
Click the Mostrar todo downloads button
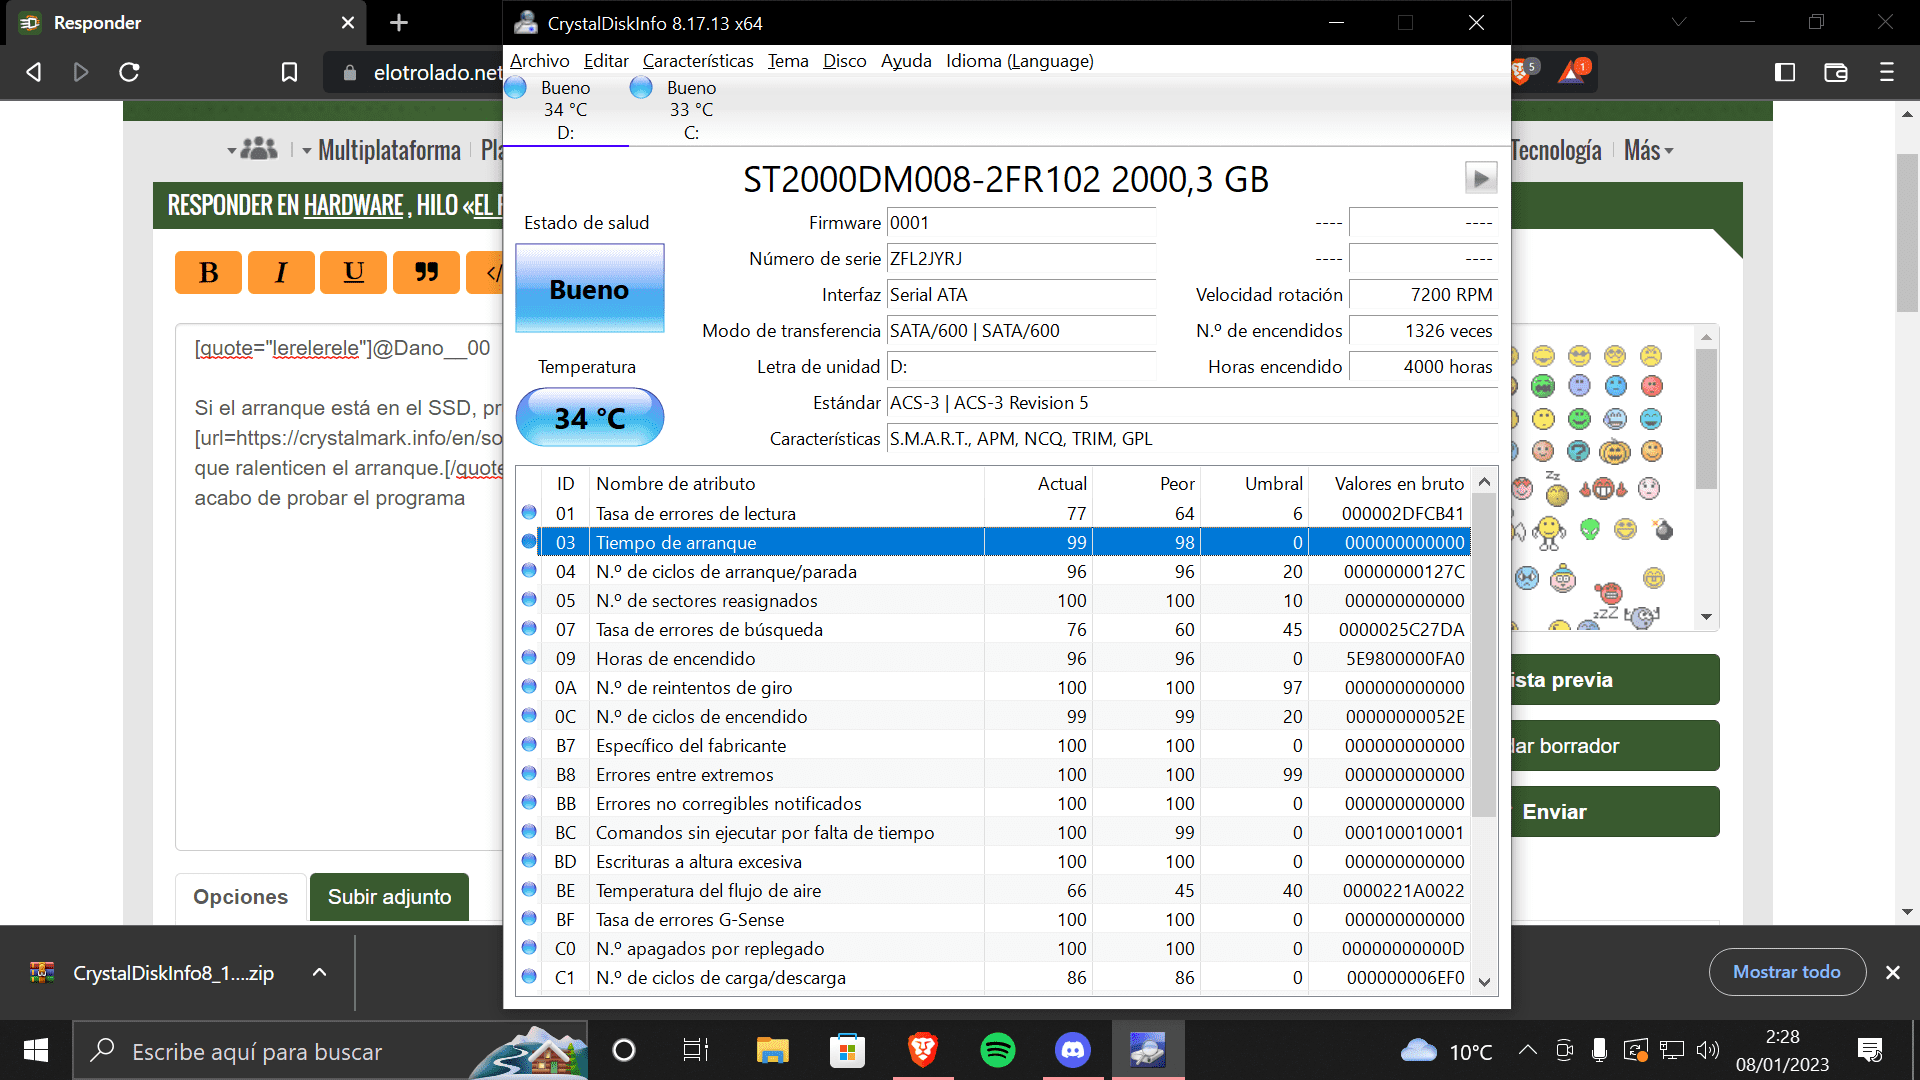(1786, 972)
